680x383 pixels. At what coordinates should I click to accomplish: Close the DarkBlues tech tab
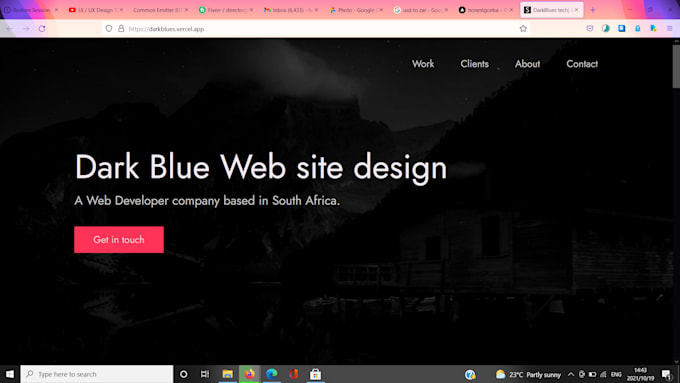tap(577, 10)
